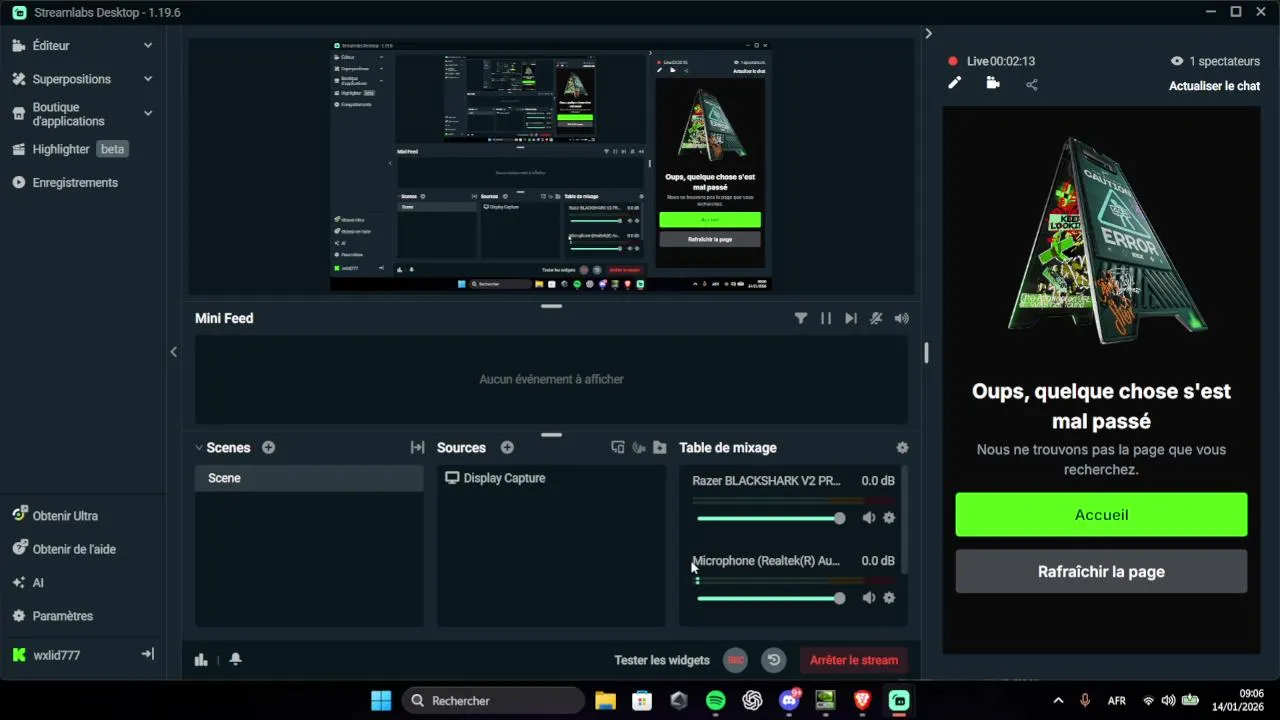This screenshot has width=1280, height=720.
Task: Expand the Éditeur menu chevron
Action: tap(148, 46)
